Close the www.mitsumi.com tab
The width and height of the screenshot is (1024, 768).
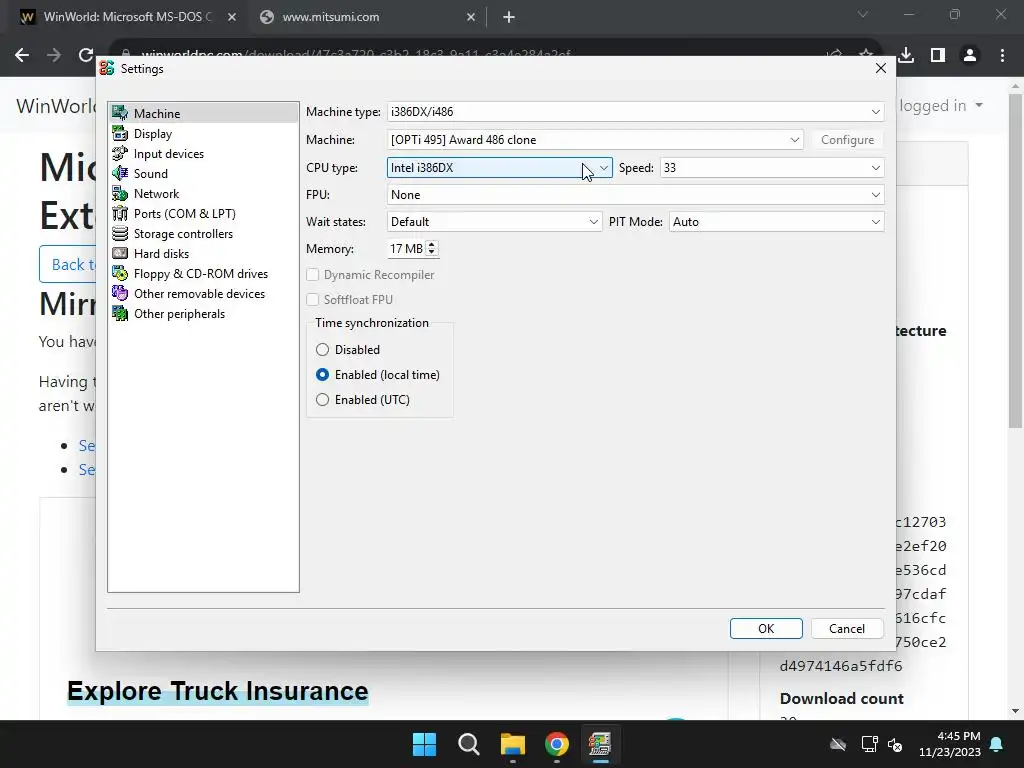[x=471, y=17]
